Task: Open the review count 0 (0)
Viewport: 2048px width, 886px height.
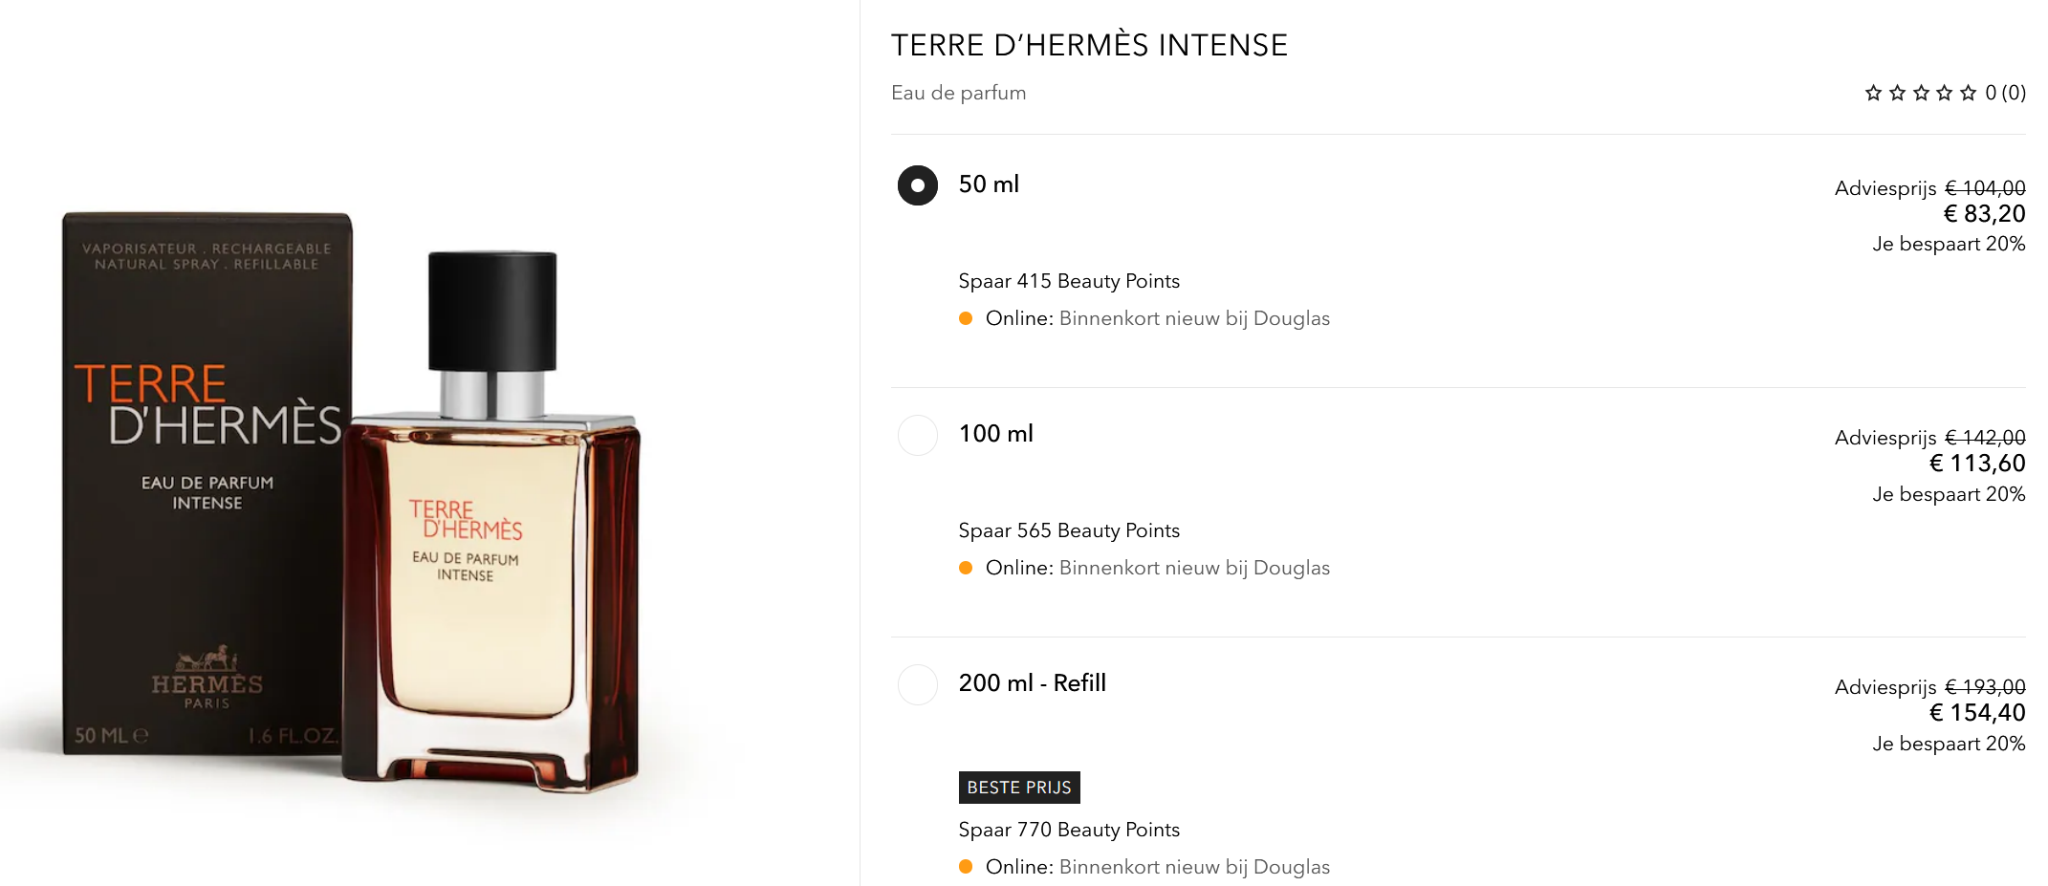Action: (2005, 93)
